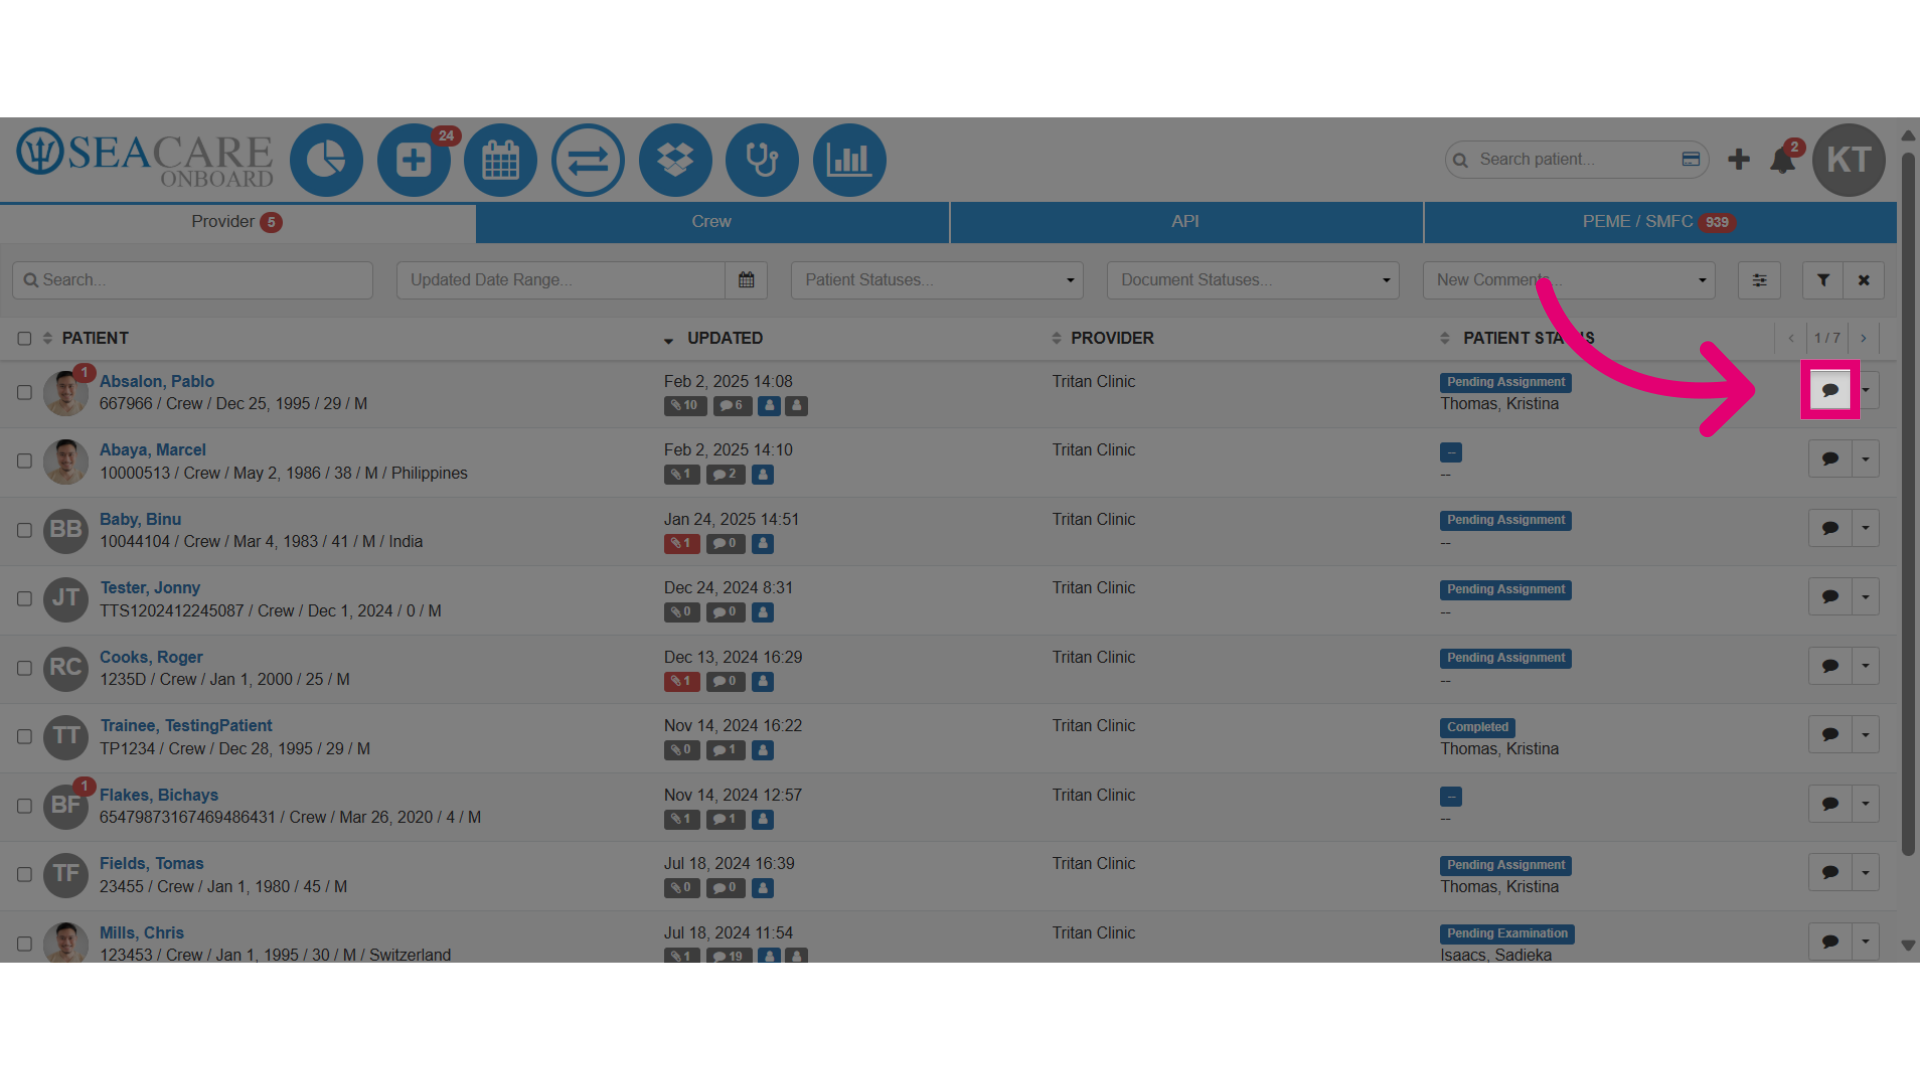Open comments for Absalon, Pablo
The image size is (1920, 1080).
[1830, 390]
